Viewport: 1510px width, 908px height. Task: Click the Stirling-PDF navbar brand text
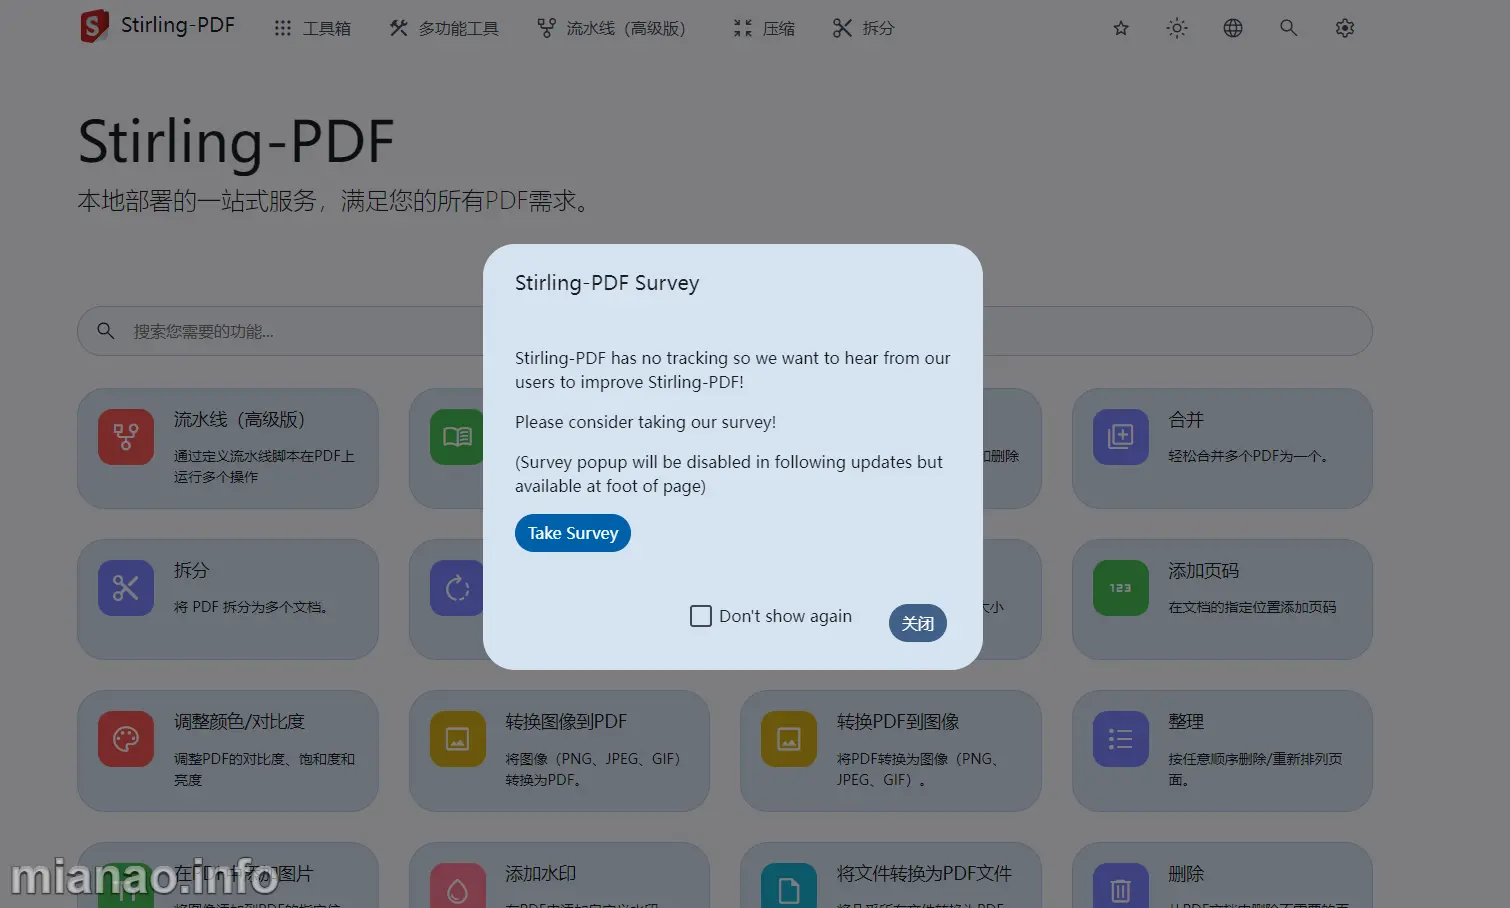[x=178, y=25]
